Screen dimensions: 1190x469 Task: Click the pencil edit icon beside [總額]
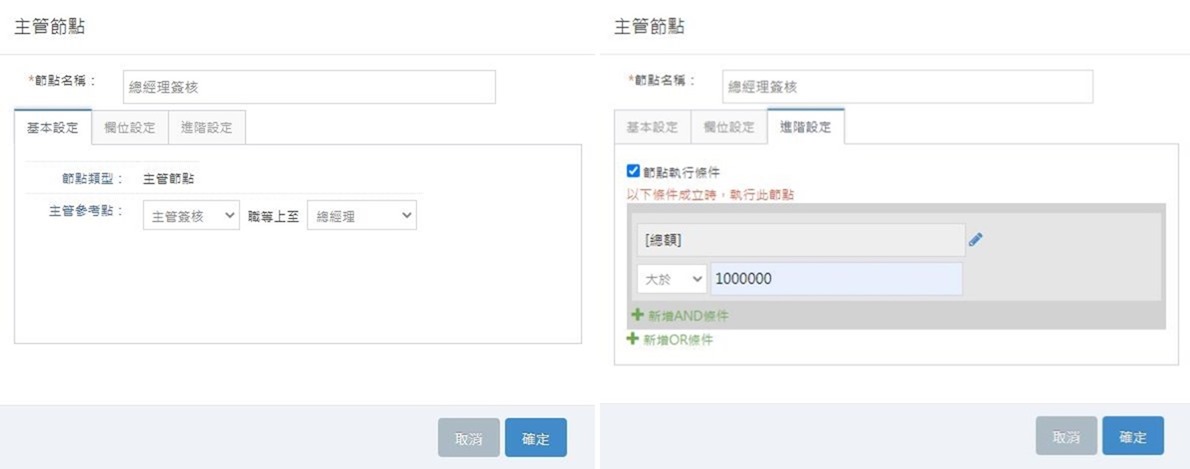tap(976, 240)
